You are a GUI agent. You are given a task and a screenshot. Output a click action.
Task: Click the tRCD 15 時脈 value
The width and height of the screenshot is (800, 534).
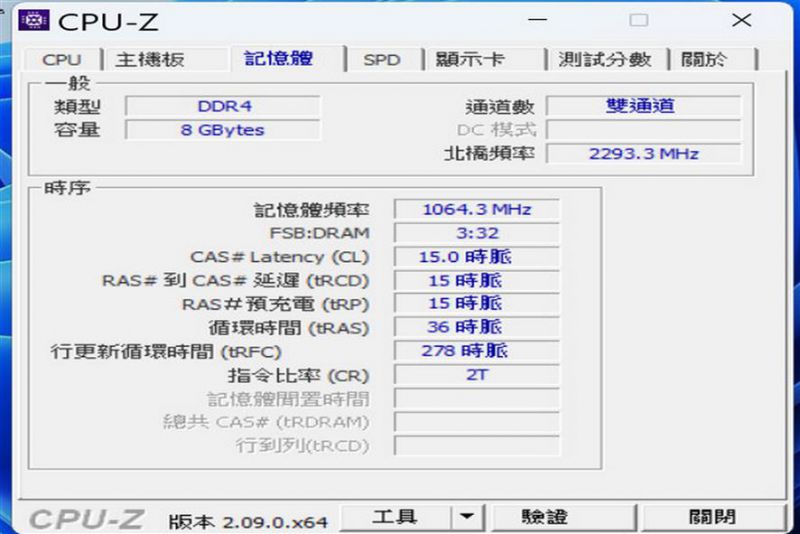[x=477, y=280]
